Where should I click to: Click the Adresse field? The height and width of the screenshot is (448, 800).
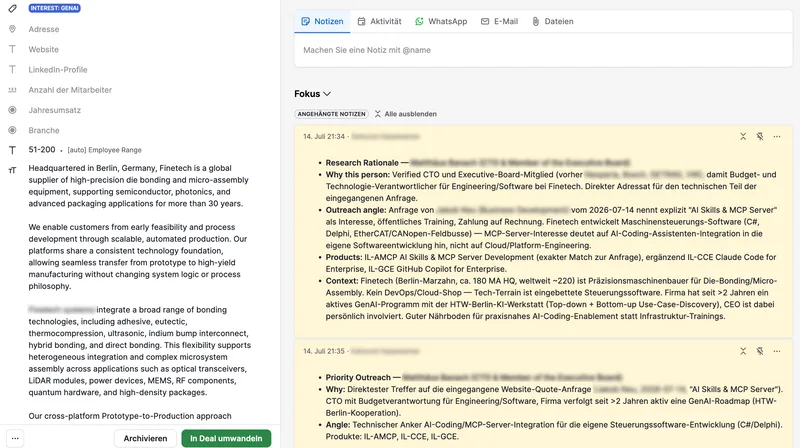coord(44,29)
